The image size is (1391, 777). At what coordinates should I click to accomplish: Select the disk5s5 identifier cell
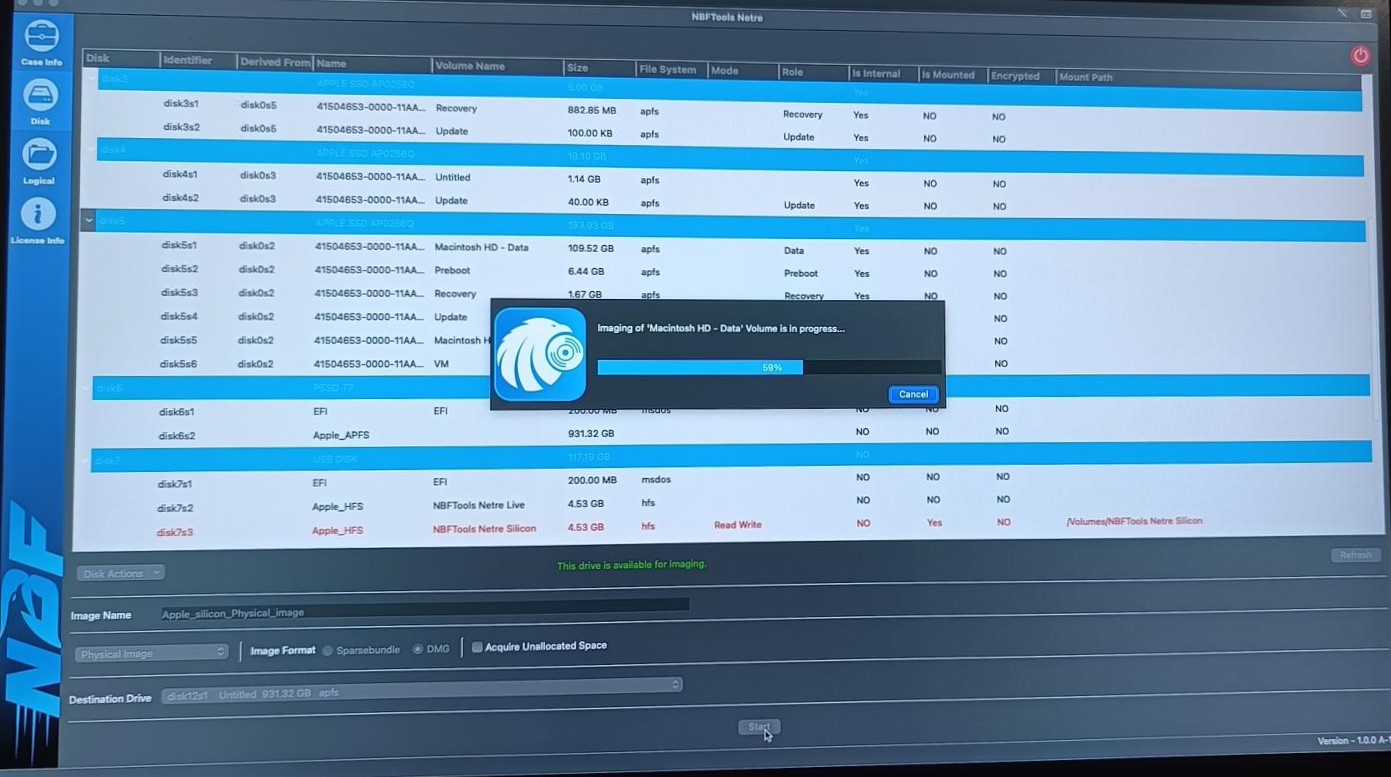[x=178, y=340]
